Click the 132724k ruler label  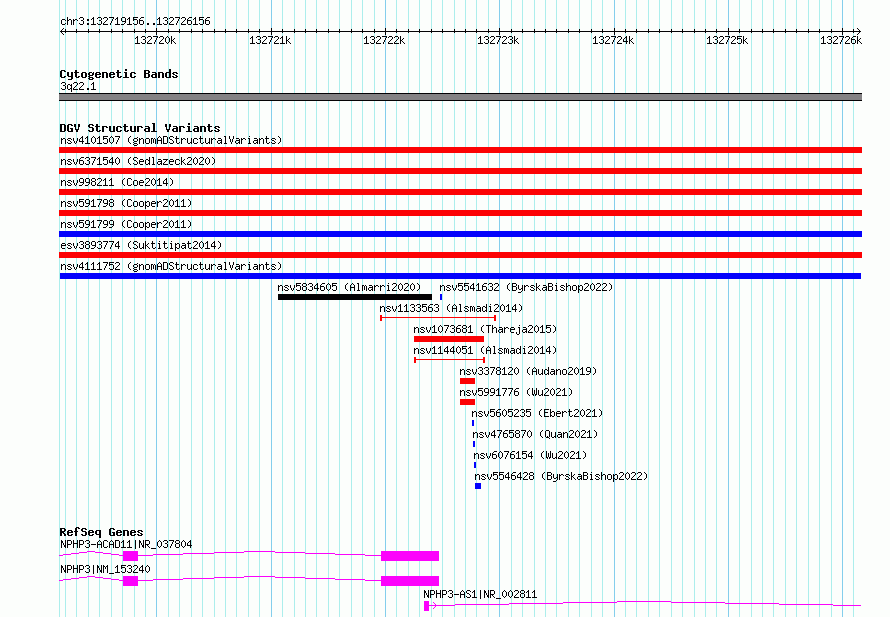tap(613, 40)
